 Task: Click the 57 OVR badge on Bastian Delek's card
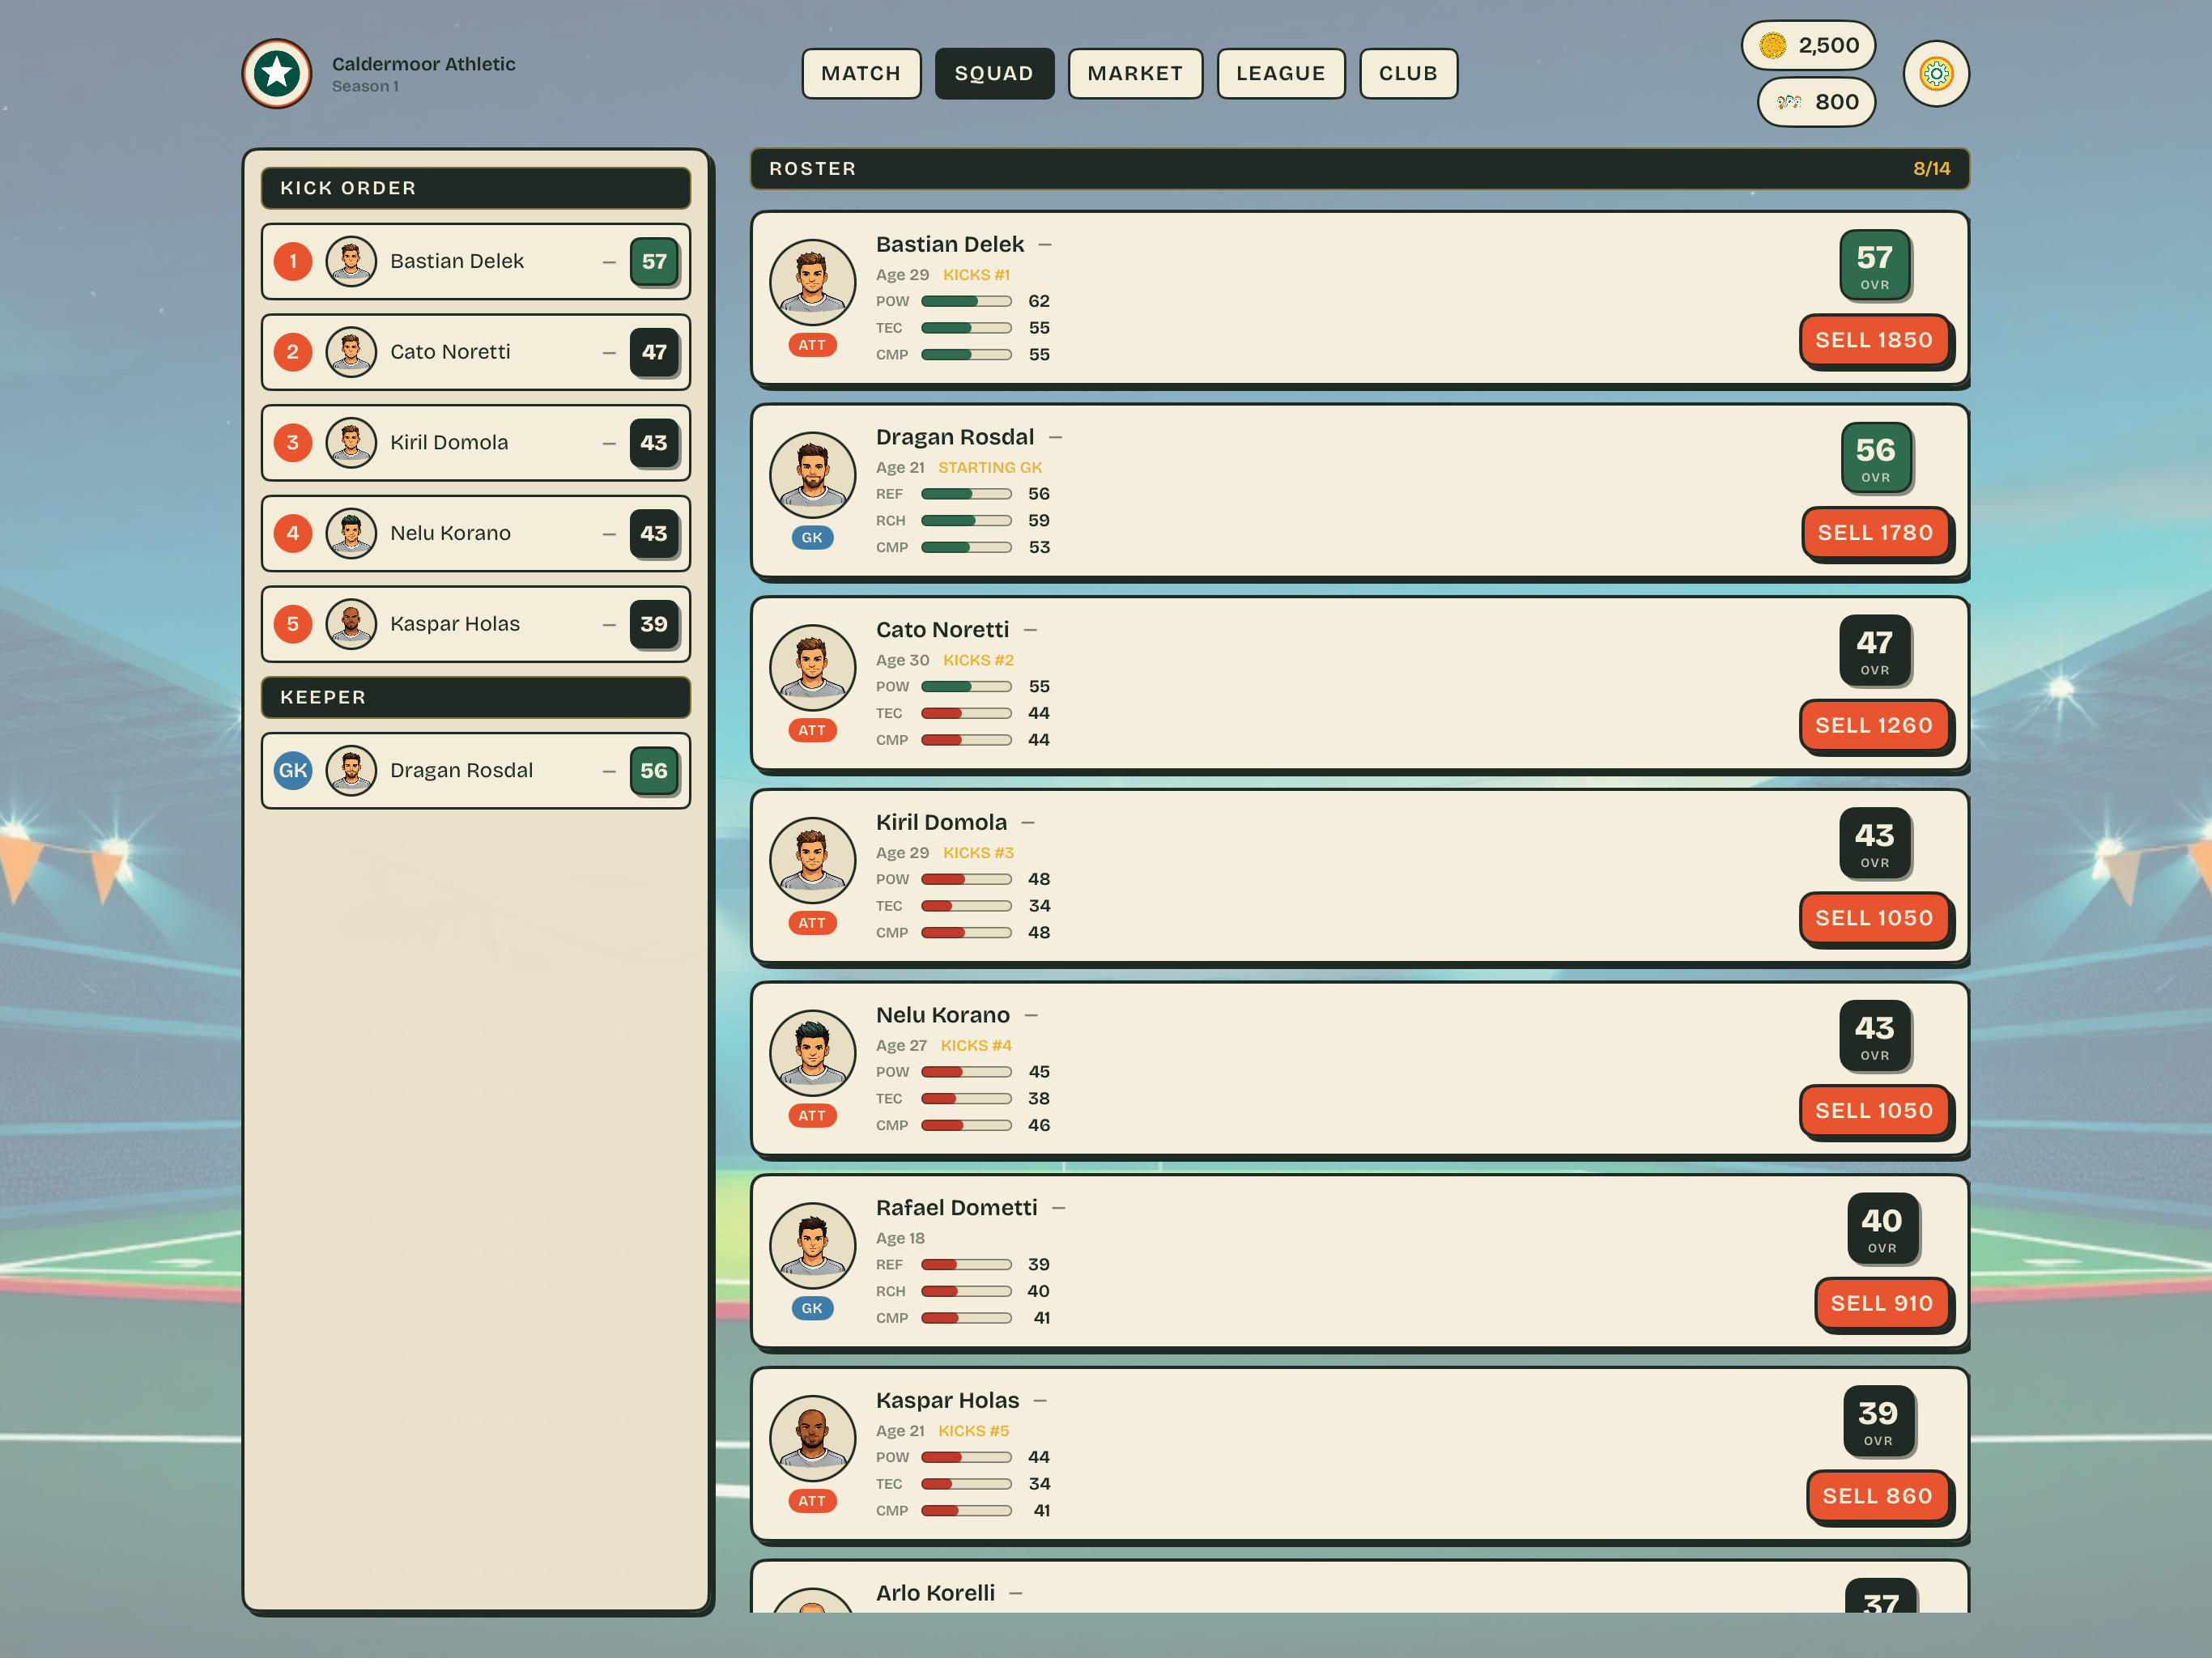click(1874, 265)
